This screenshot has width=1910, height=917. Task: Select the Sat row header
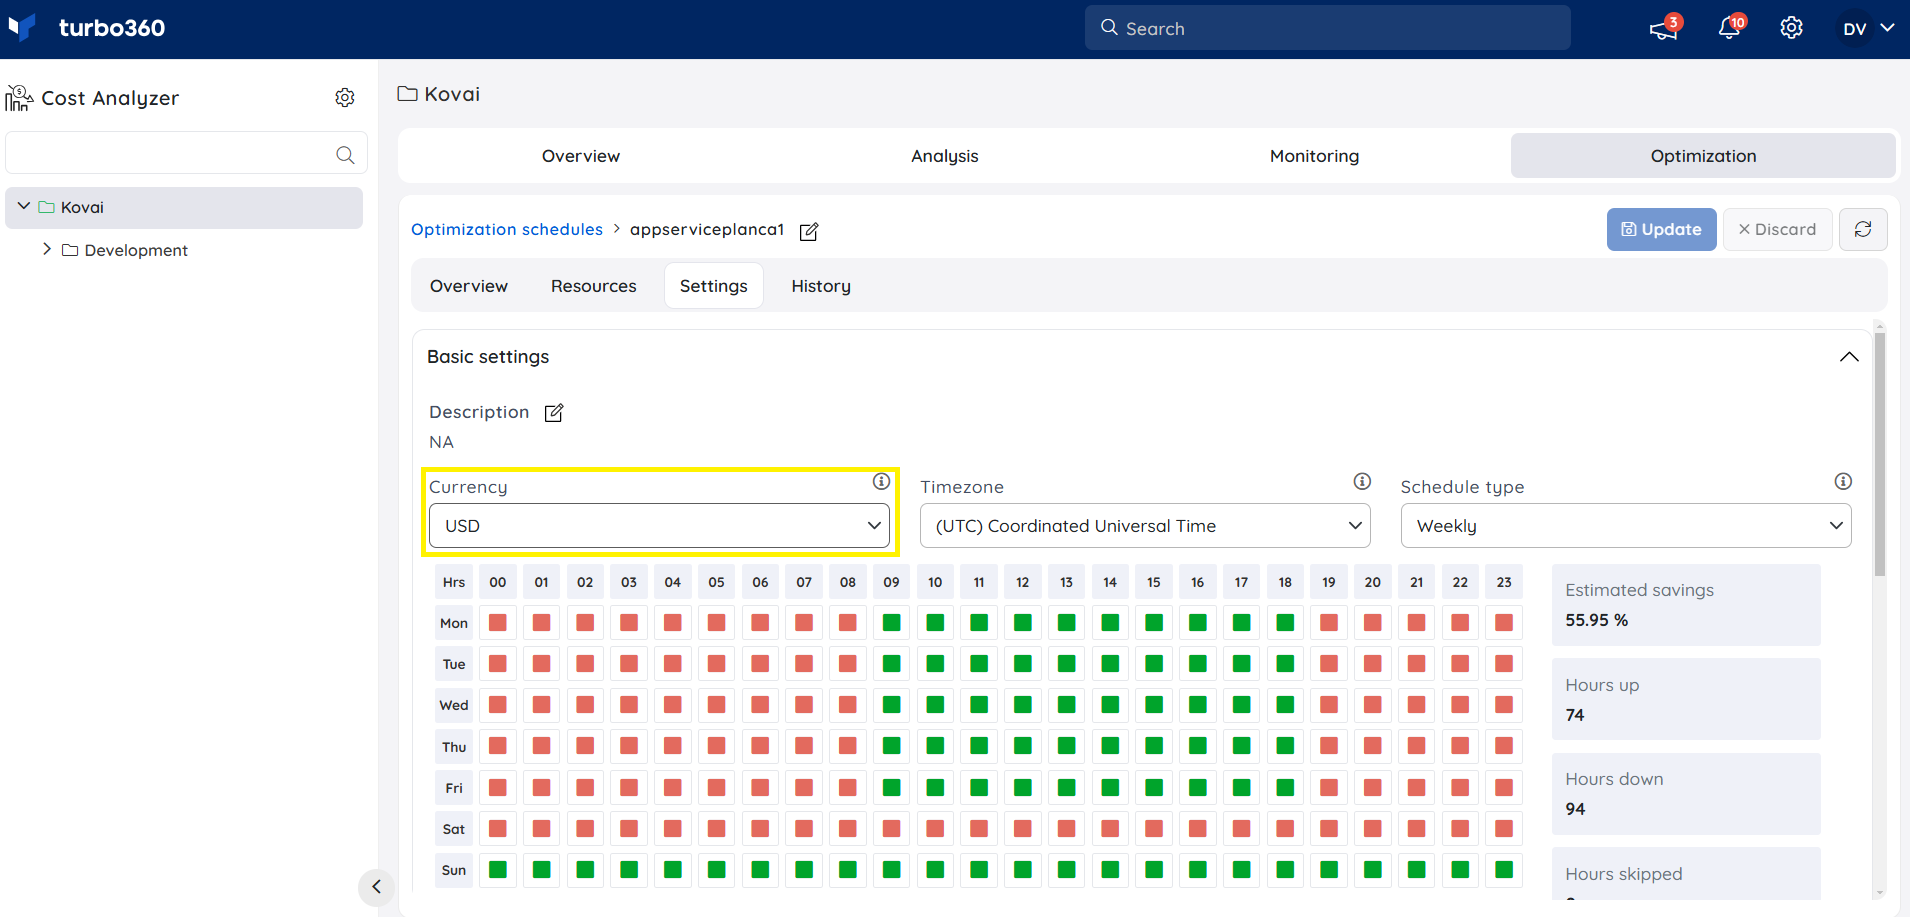[x=454, y=829]
